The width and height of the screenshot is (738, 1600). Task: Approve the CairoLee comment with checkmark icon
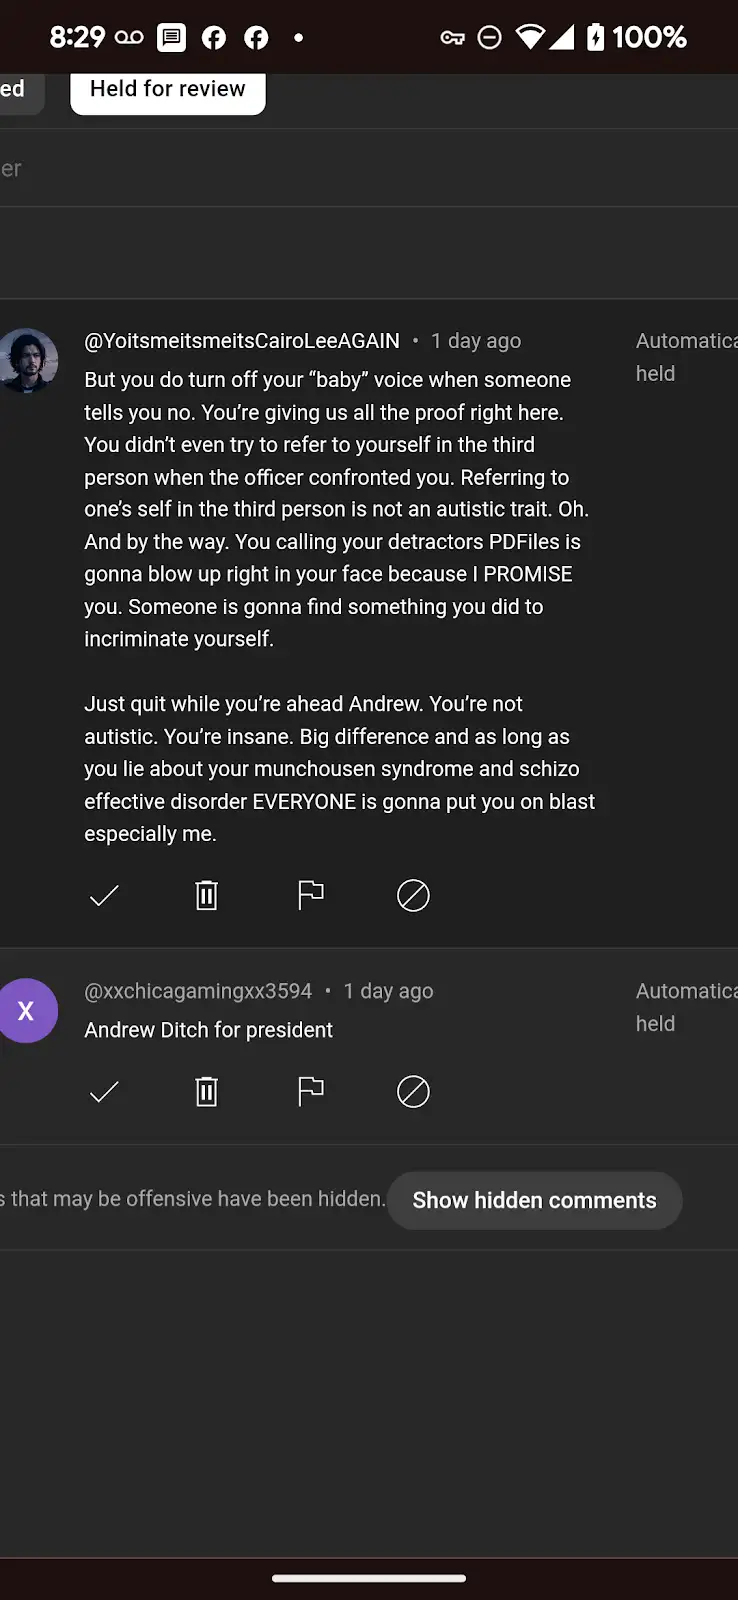104,895
